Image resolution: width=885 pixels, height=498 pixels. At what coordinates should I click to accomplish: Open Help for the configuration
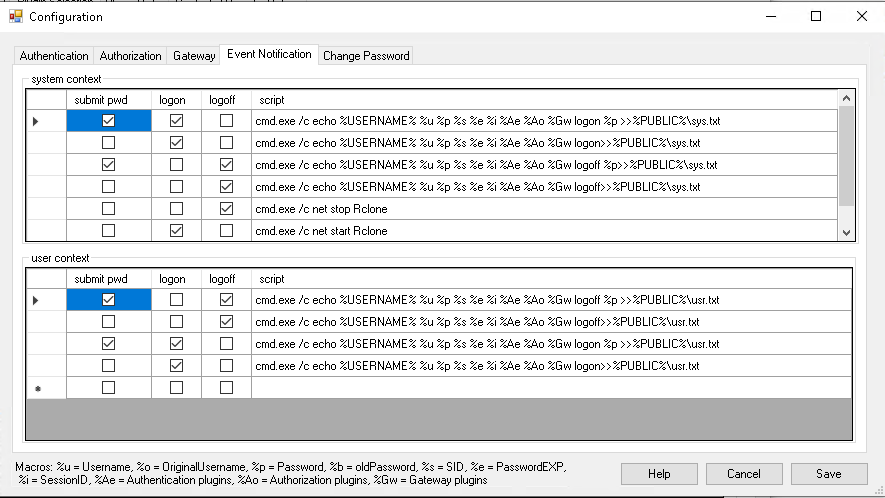tap(659, 474)
